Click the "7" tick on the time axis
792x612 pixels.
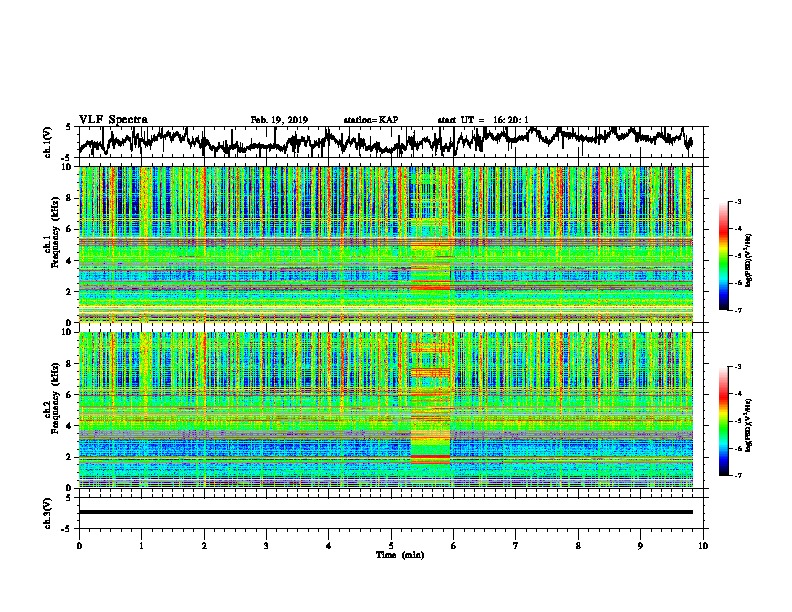pyautogui.click(x=516, y=546)
